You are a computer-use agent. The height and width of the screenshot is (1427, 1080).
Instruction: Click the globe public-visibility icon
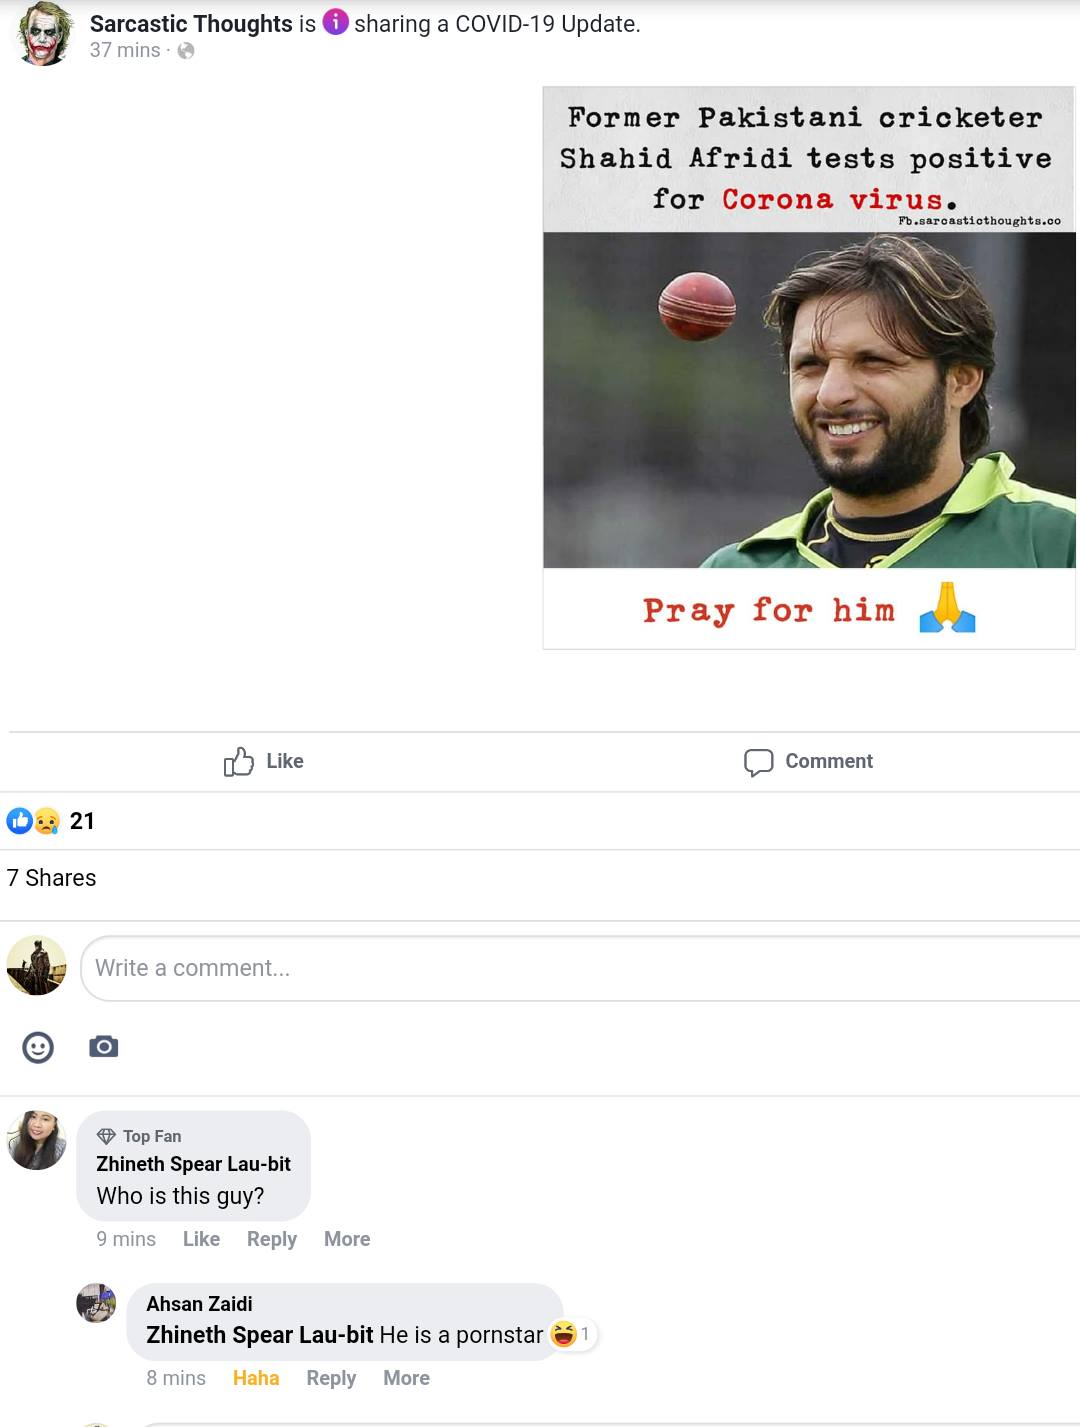click(186, 51)
